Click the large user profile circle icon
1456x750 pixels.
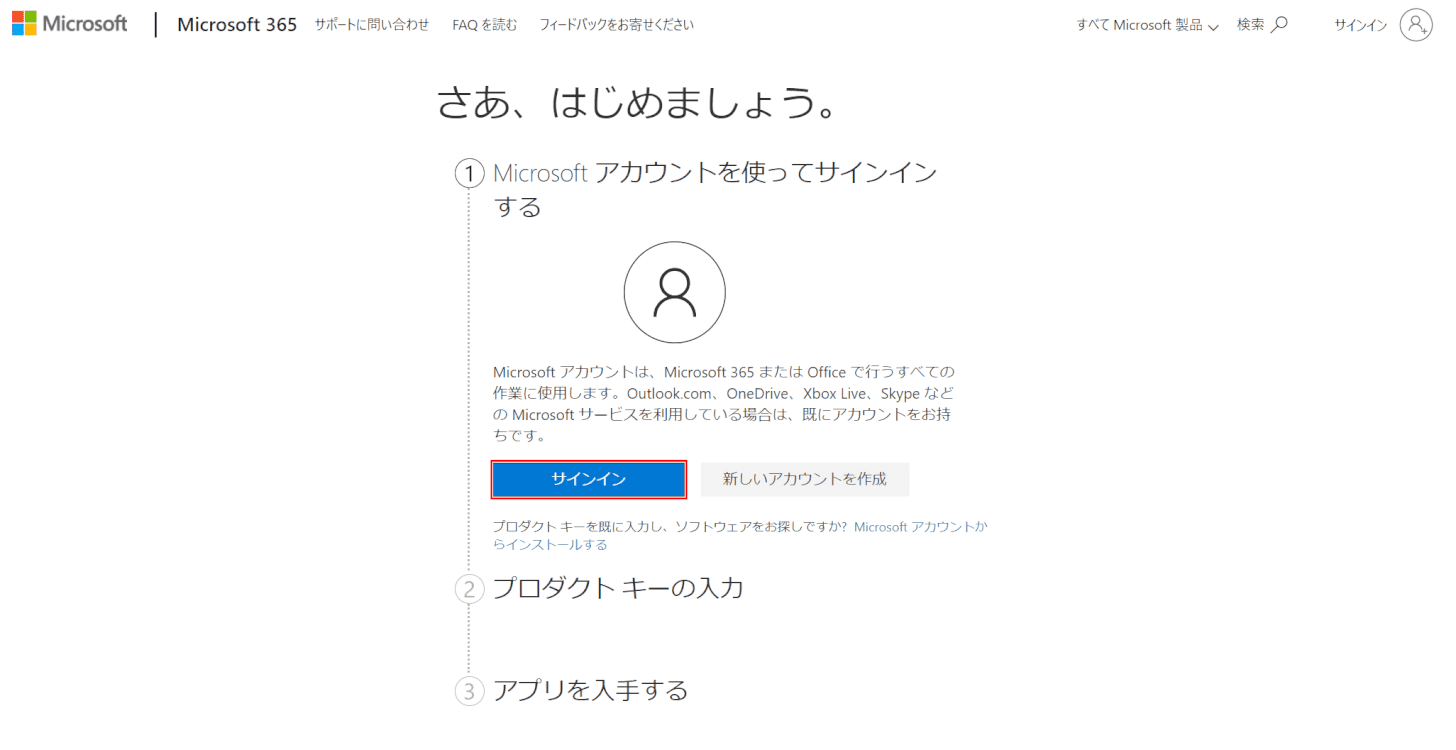point(675,293)
